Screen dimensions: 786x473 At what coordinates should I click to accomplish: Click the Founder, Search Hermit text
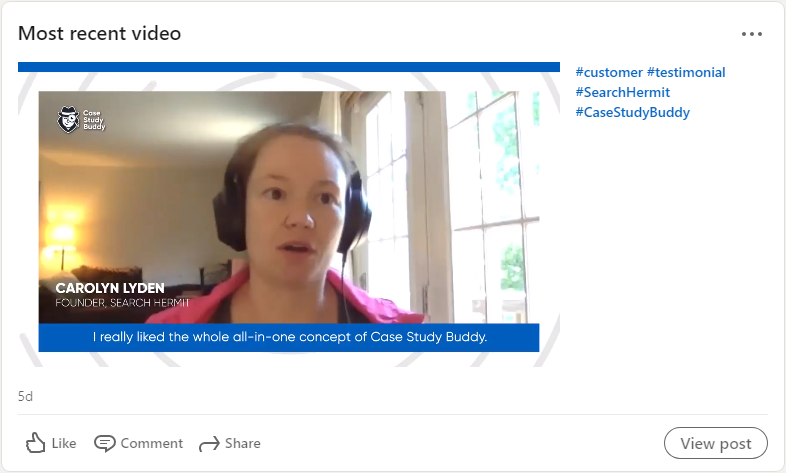pos(123,303)
